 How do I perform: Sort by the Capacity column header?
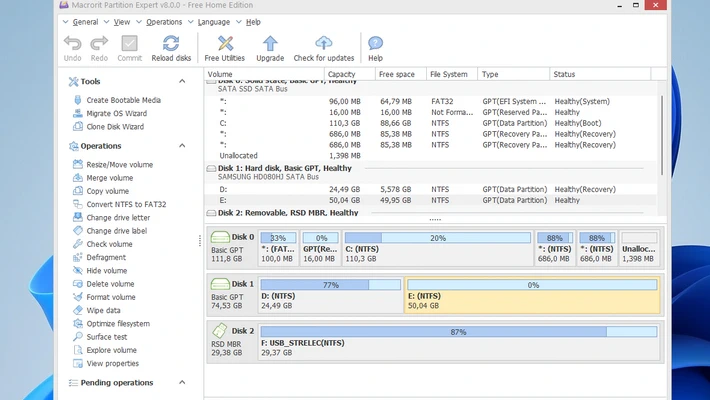coord(350,74)
